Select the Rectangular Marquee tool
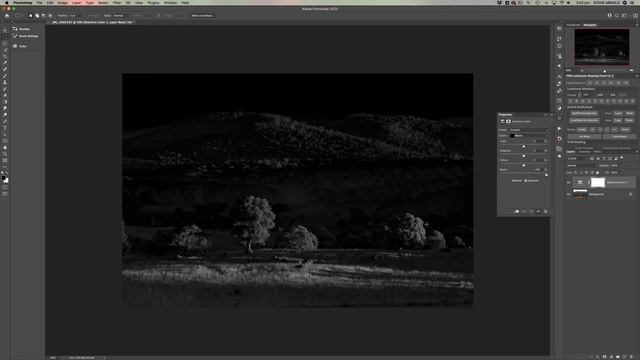This screenshot has width=640, height=360. (5, 37)
